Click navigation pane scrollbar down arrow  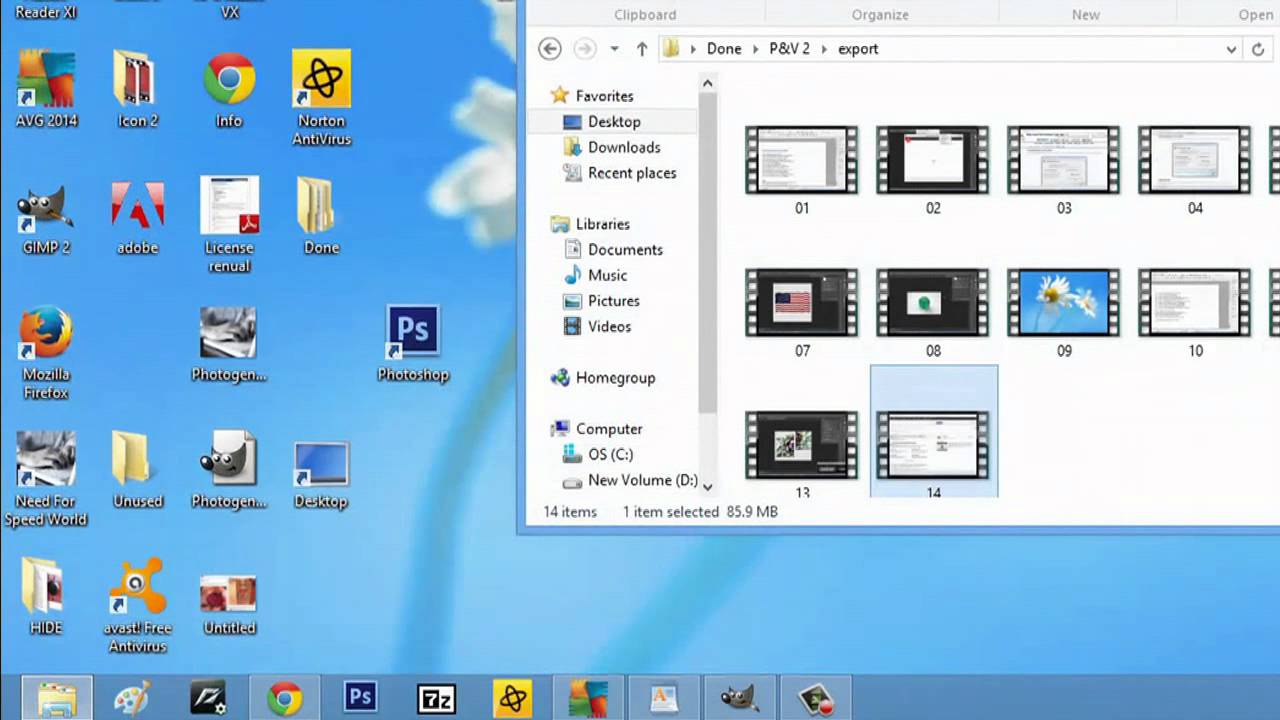click(x=707, y=487)
